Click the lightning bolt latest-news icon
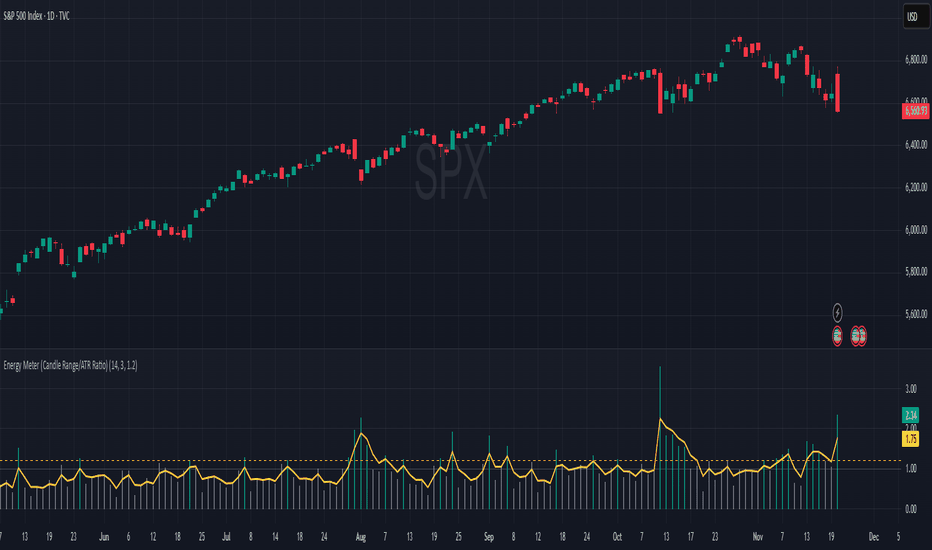This screenshot has height=550, width=932. click(837, 312)
